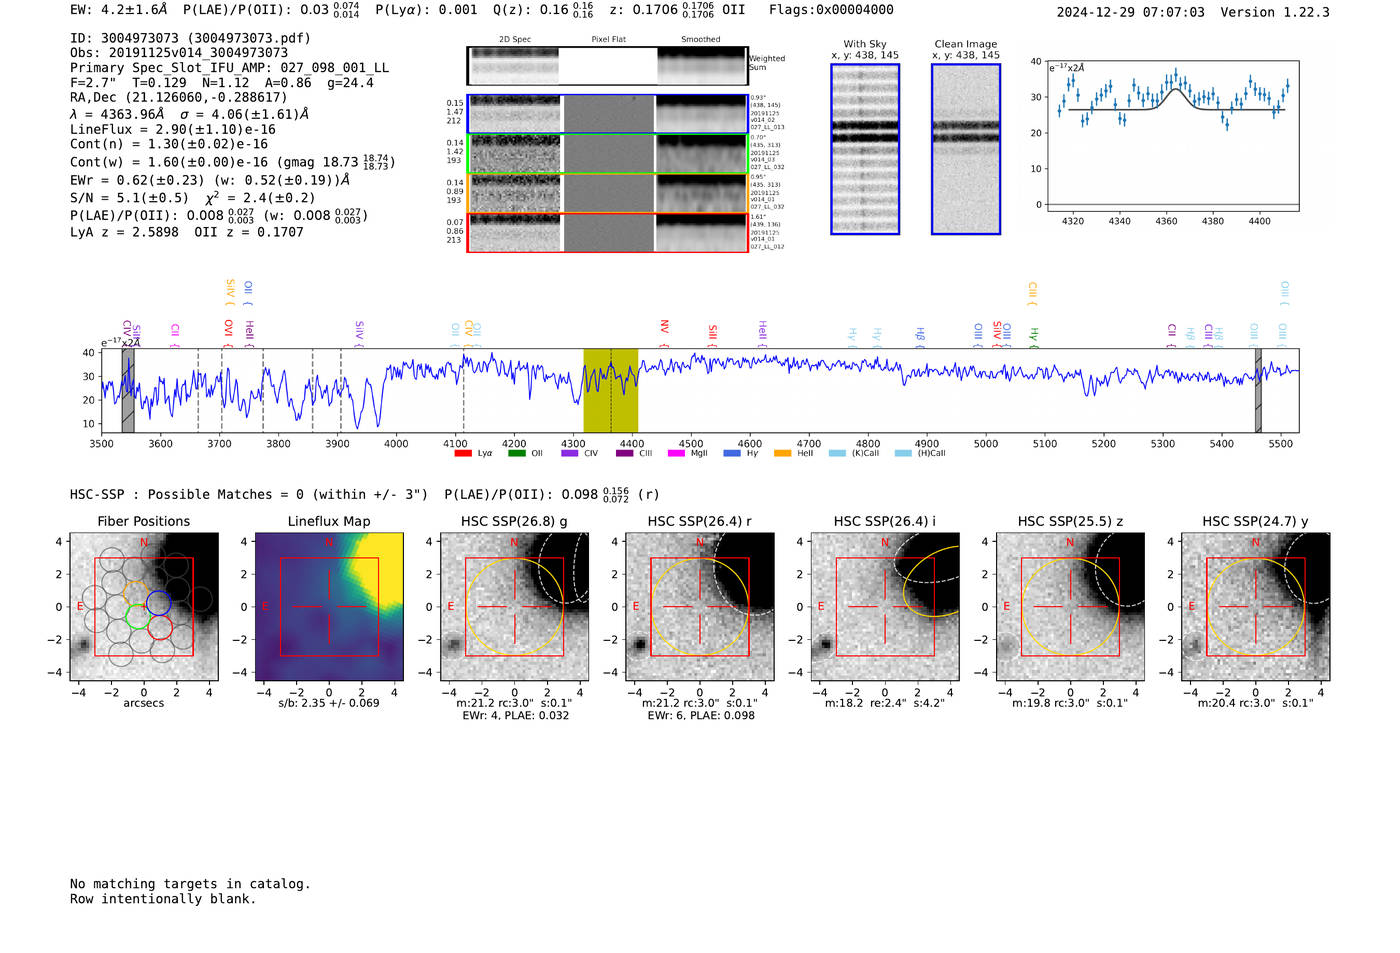
Task: Select the blue fiber circle in Fiber Positions
Action: (159, 603)
